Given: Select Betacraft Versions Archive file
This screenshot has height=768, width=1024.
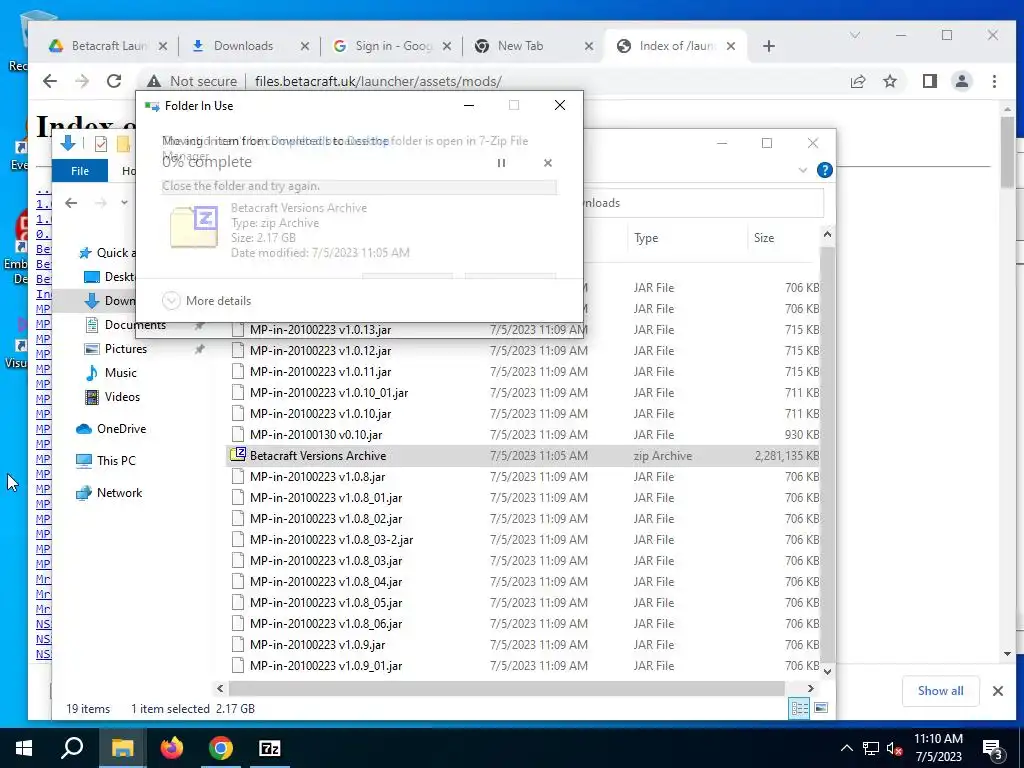Looking at the screenshot, I should [x=522, y=456].
